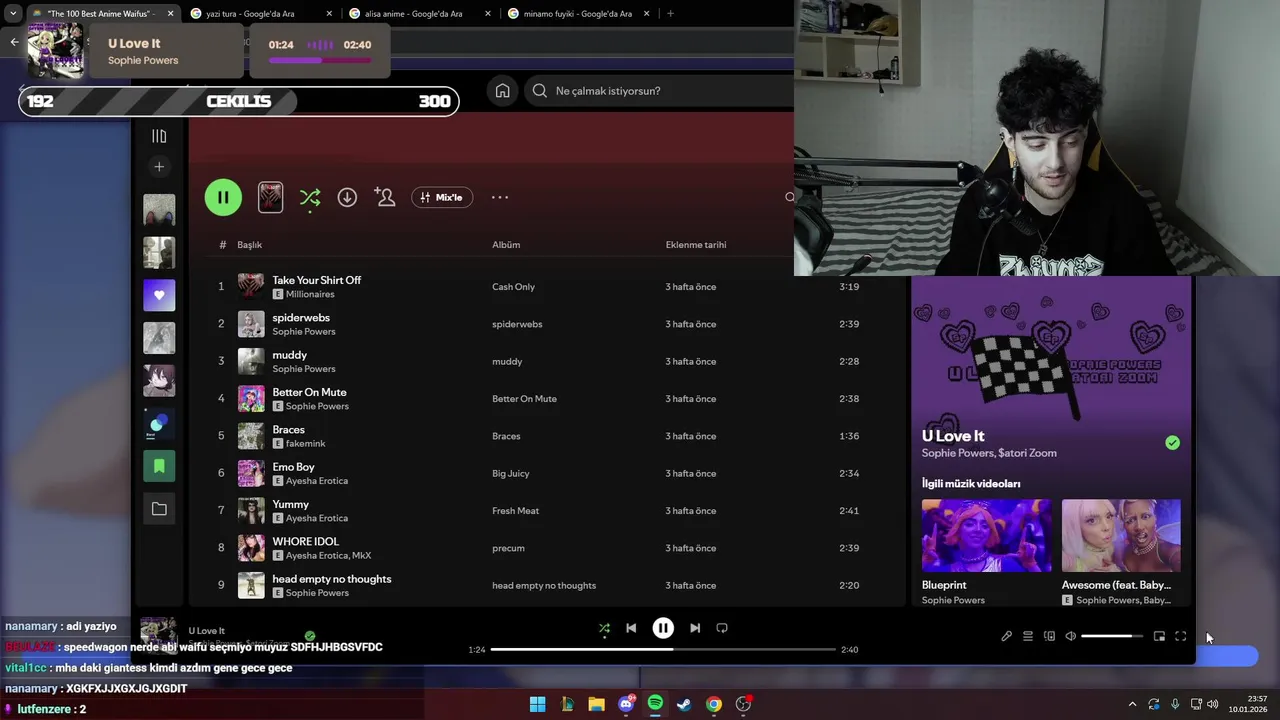Mute audio with the speaker icon
This screenshot has height=720, width=1280.
1070,636
